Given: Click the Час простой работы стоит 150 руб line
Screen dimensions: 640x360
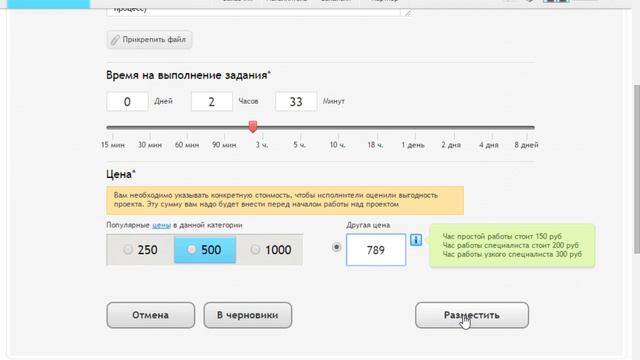Looking at the screenshot, I should coord(502,236).
